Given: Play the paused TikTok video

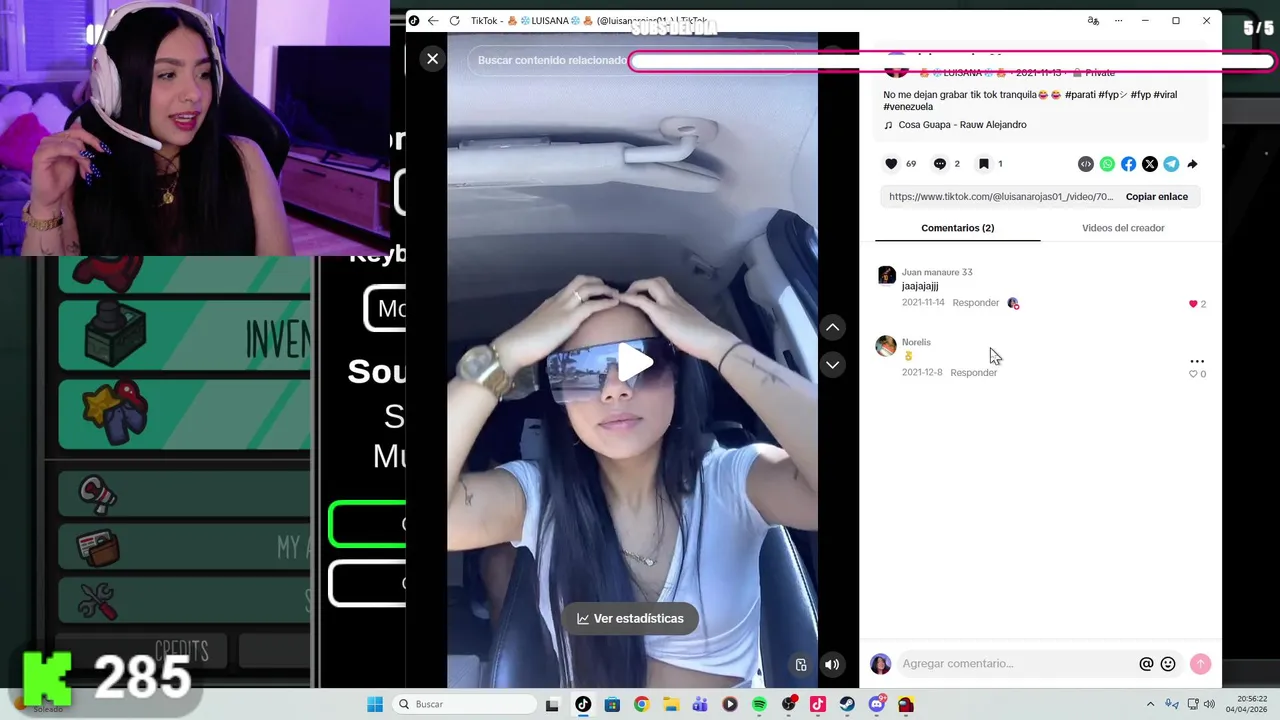Looking at the screenshot, I should [x=633, y=362].
